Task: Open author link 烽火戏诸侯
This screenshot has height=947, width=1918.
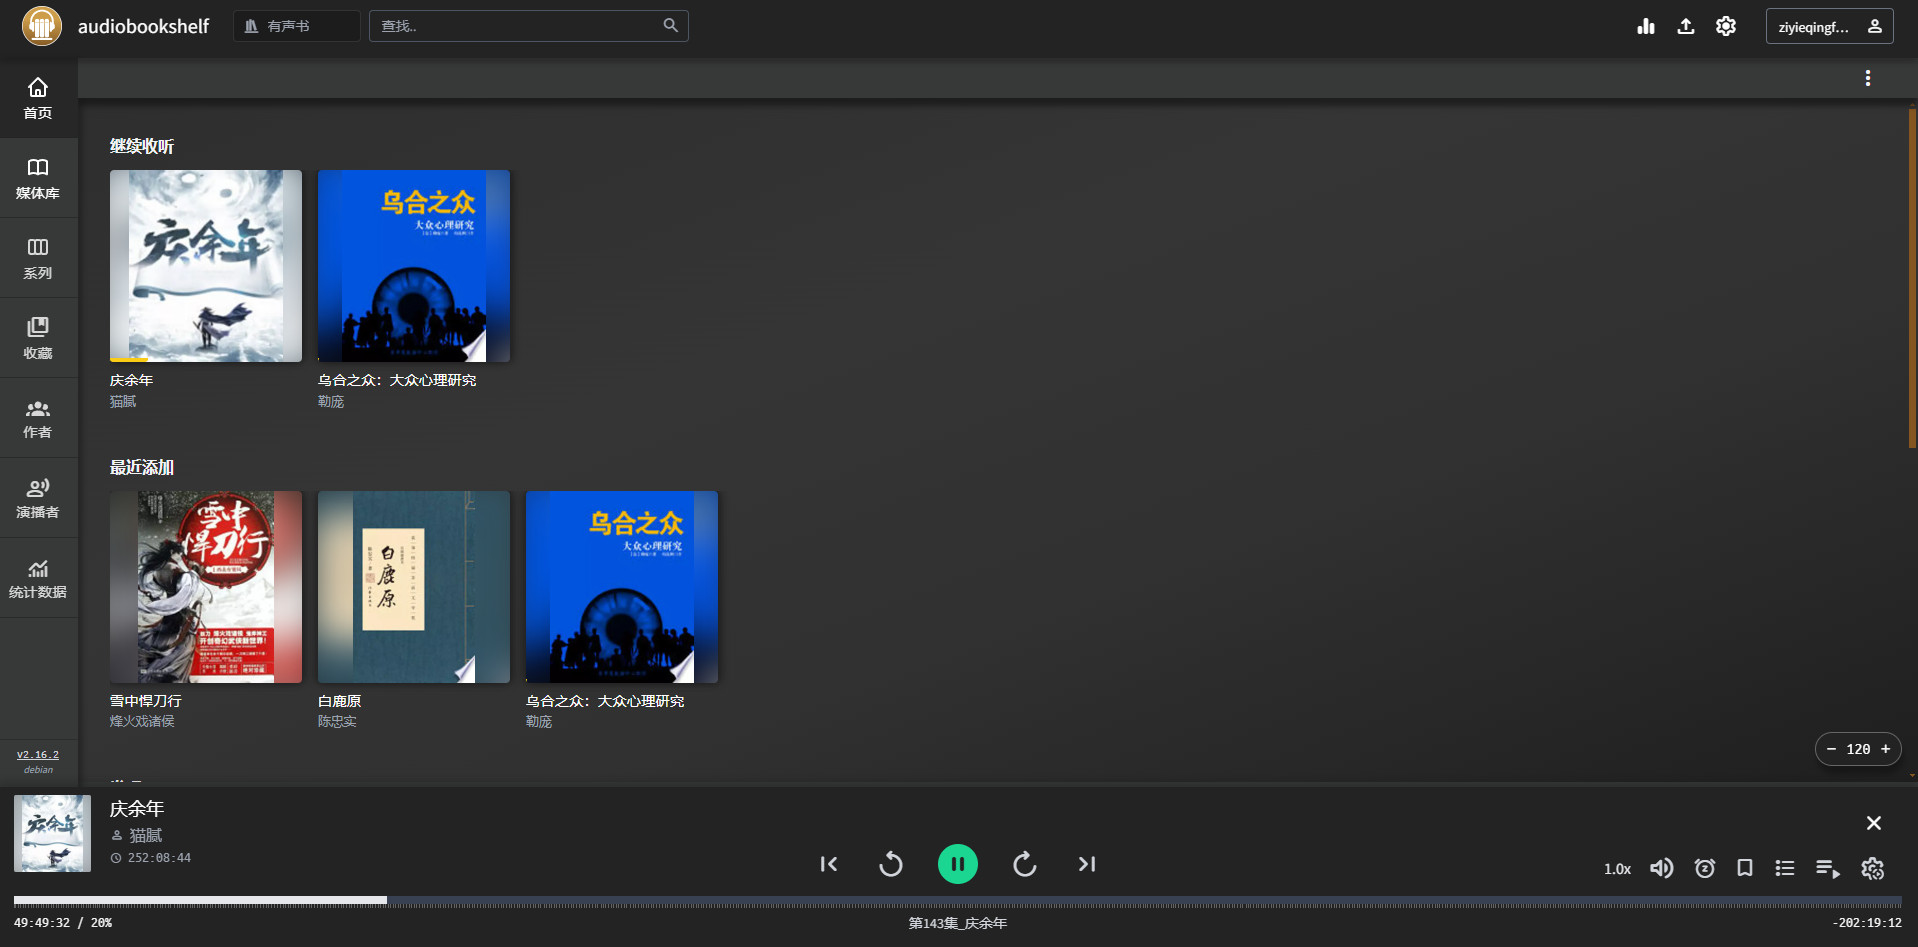Action: point(142,721)
